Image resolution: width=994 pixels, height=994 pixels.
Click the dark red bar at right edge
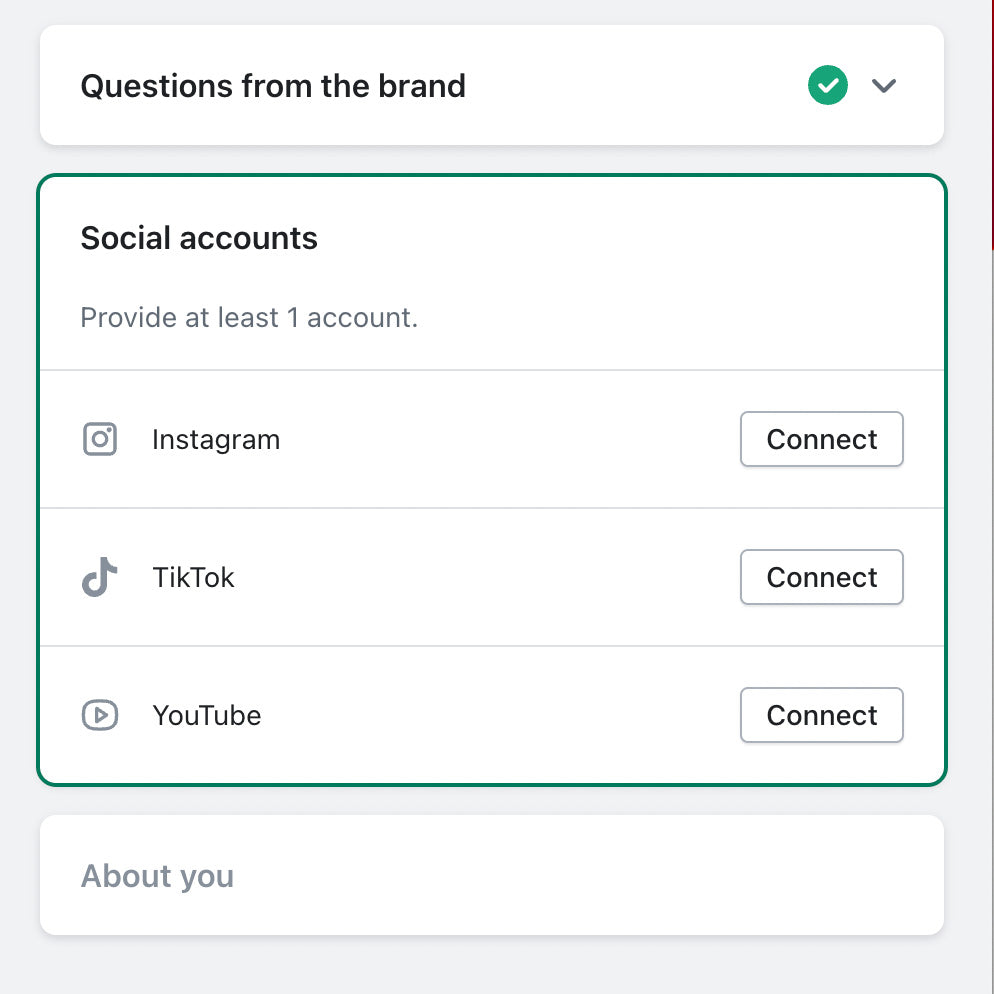click(991, 120)
